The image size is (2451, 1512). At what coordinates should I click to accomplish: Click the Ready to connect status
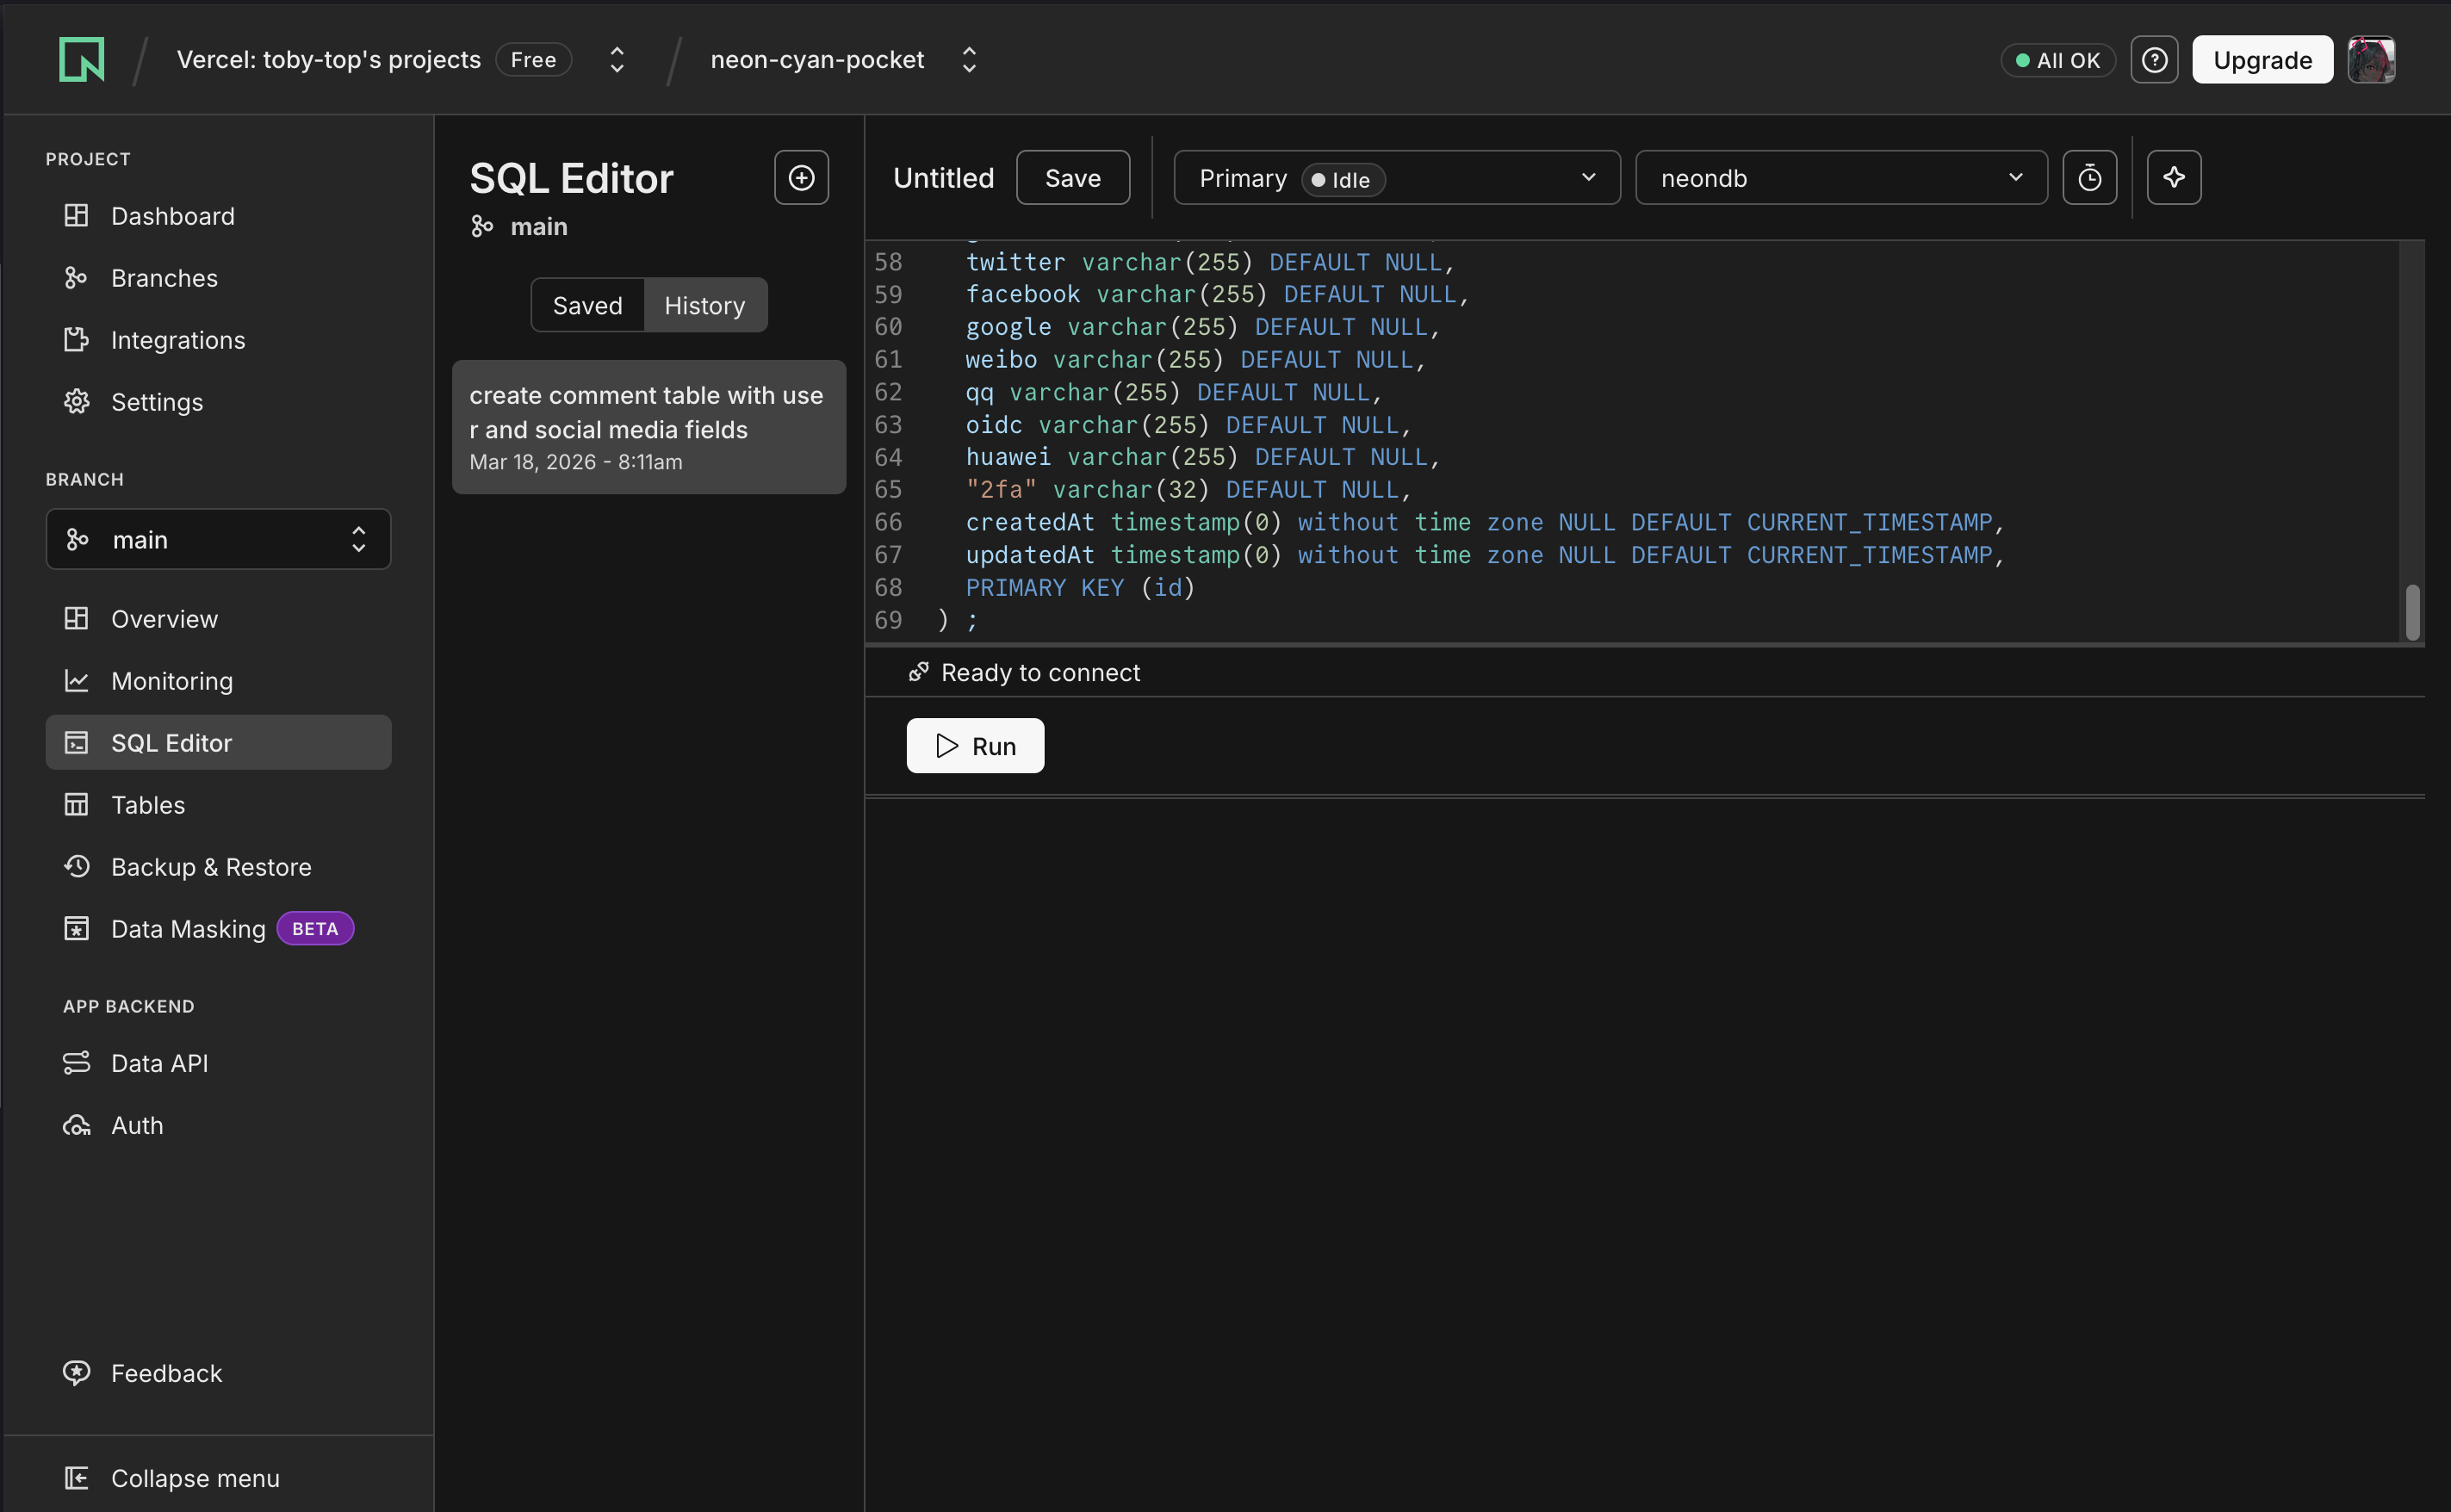click(x=1024, y=673)
